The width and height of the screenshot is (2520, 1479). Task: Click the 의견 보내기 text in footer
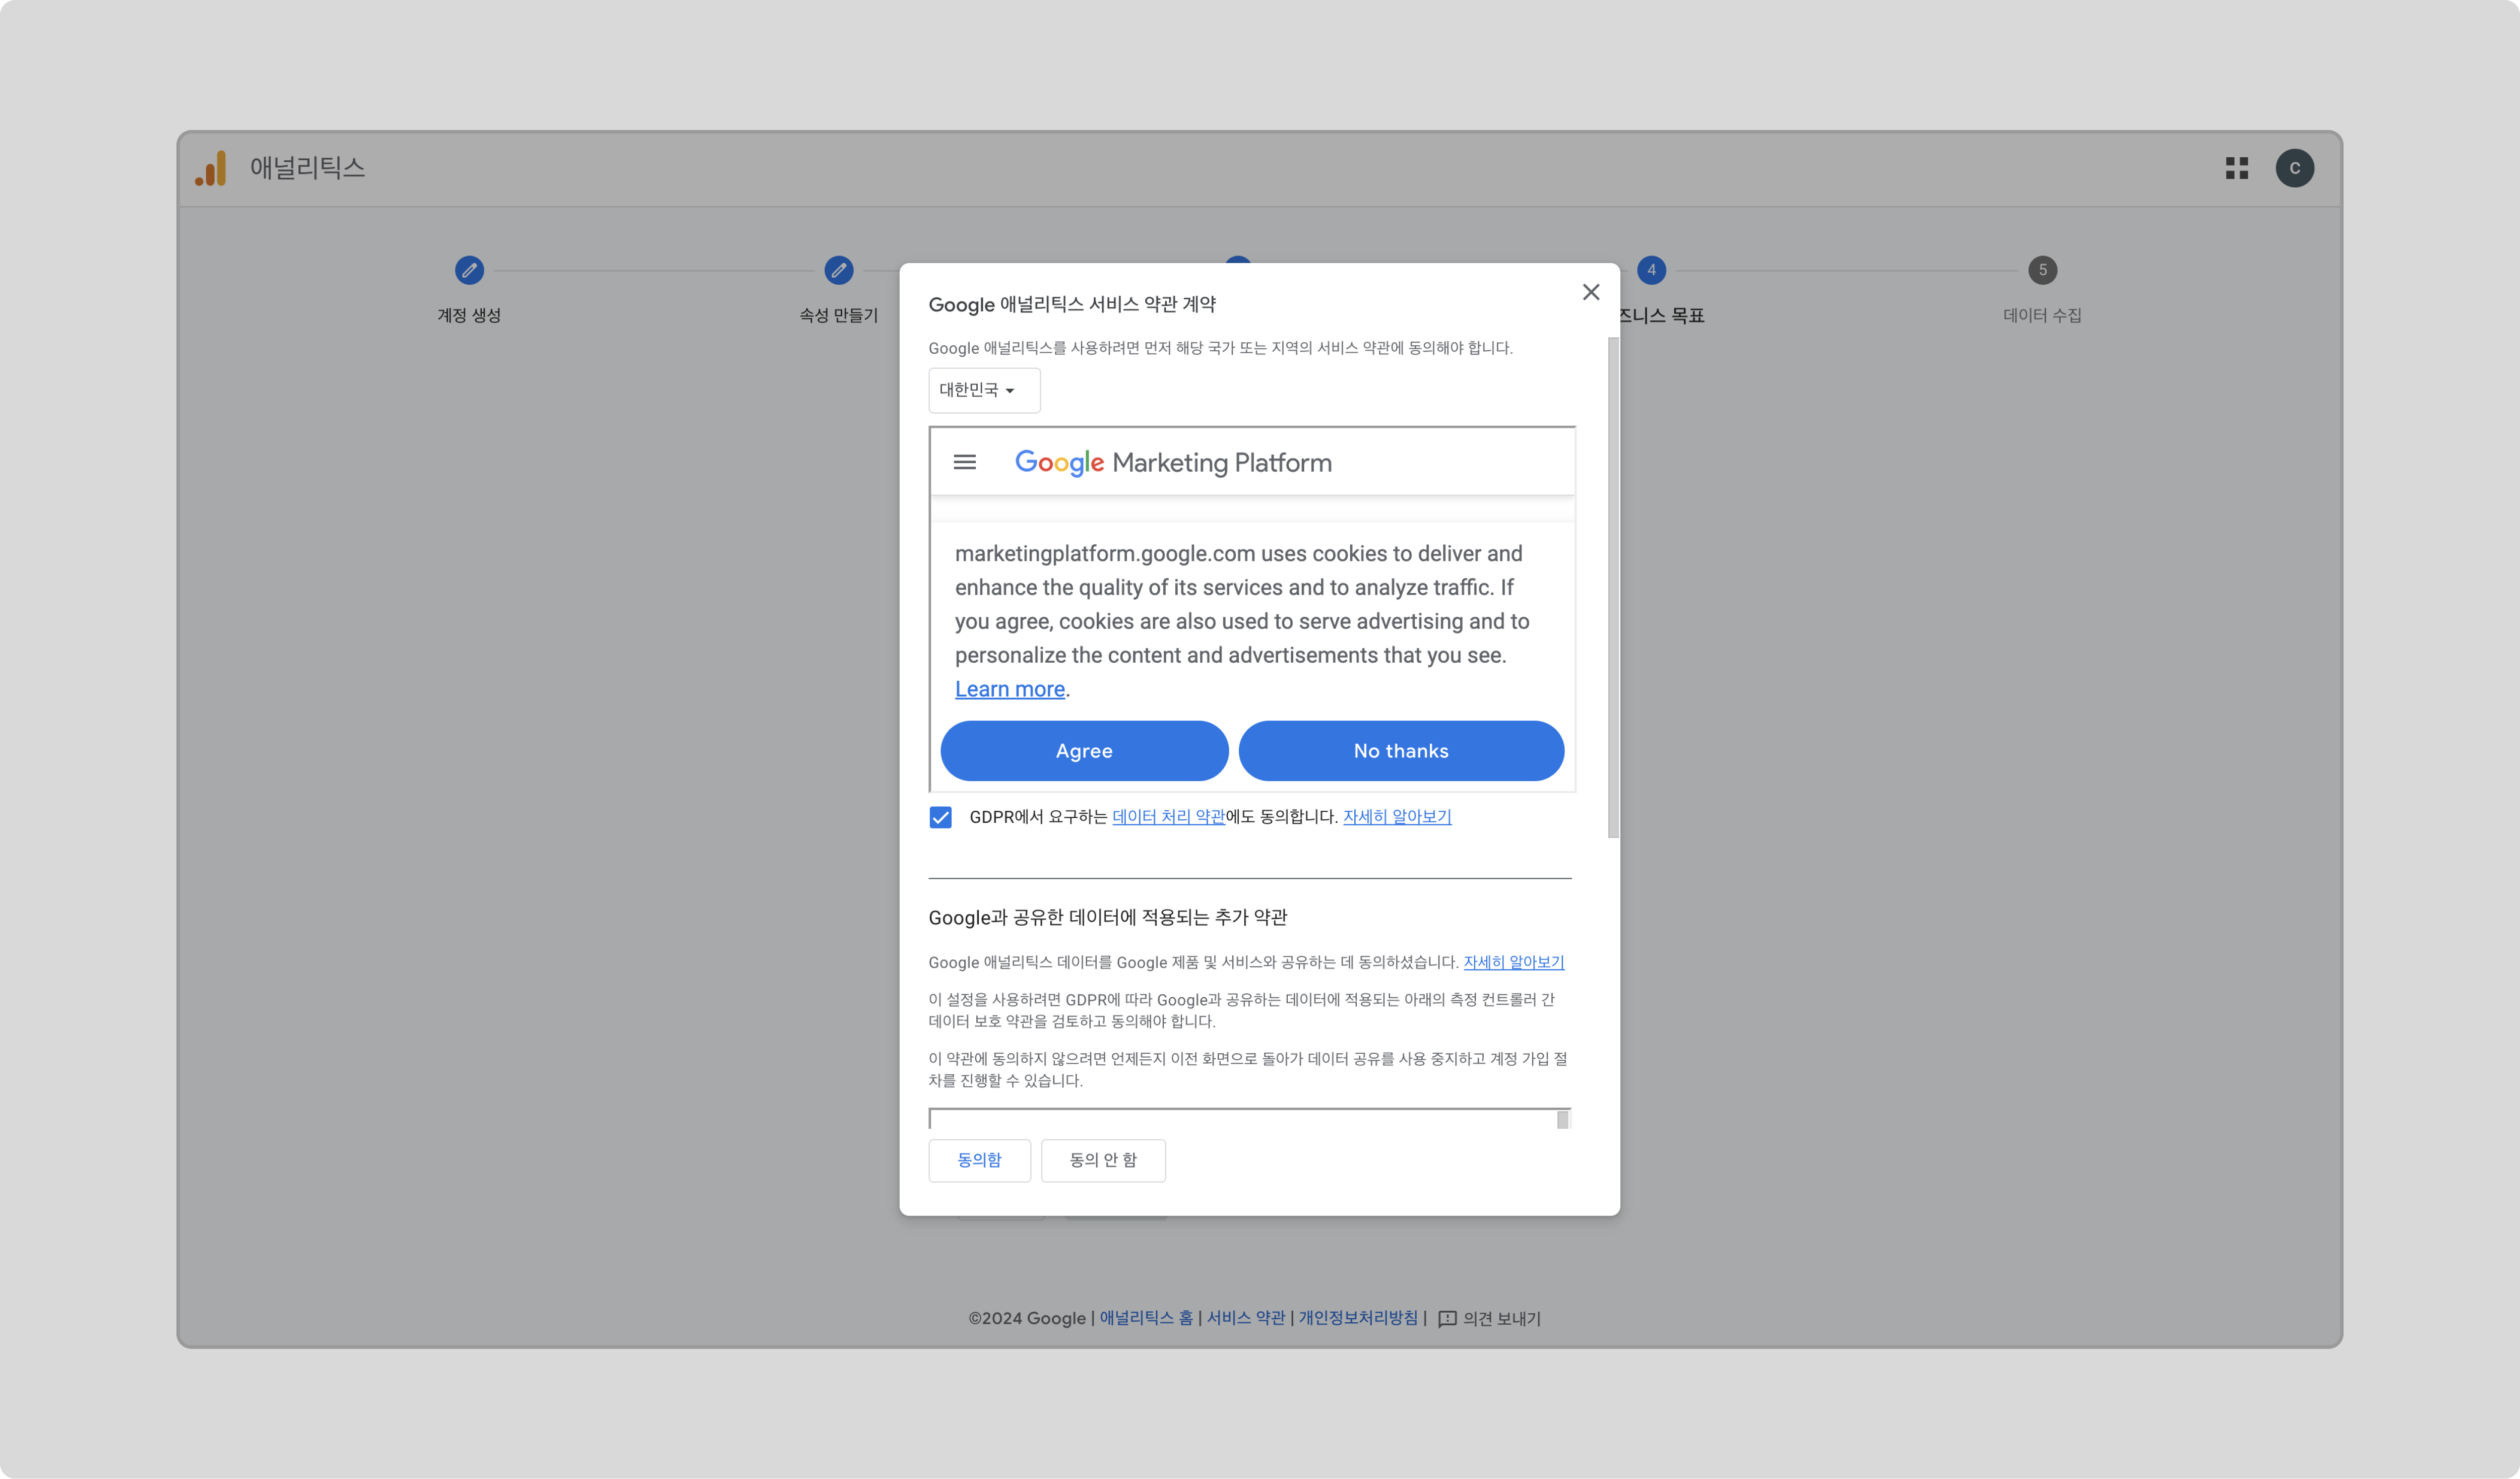click(x=1501, y=1319)
